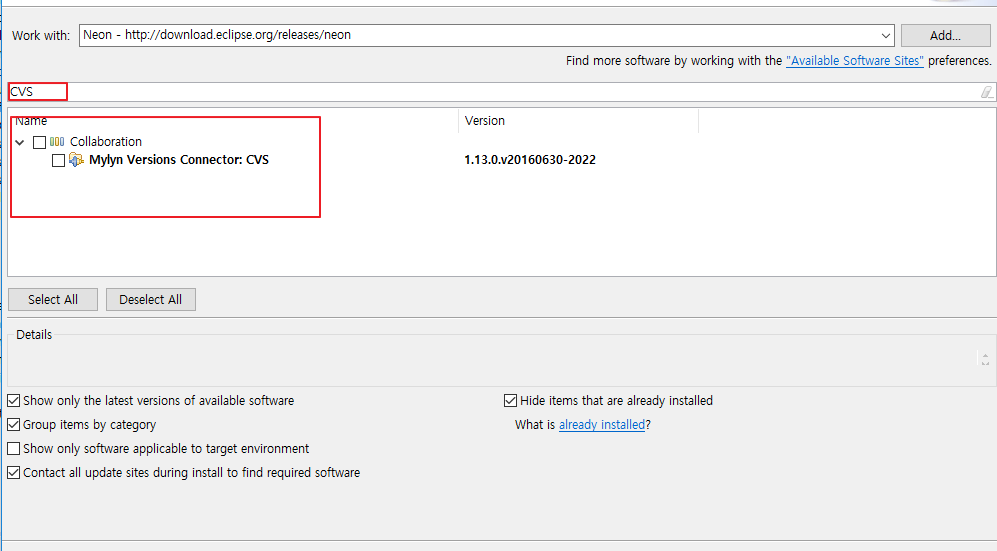Toggle Show only the latest versions checkbox
This screenshot has height=551, width=997.
pos(13,400)
